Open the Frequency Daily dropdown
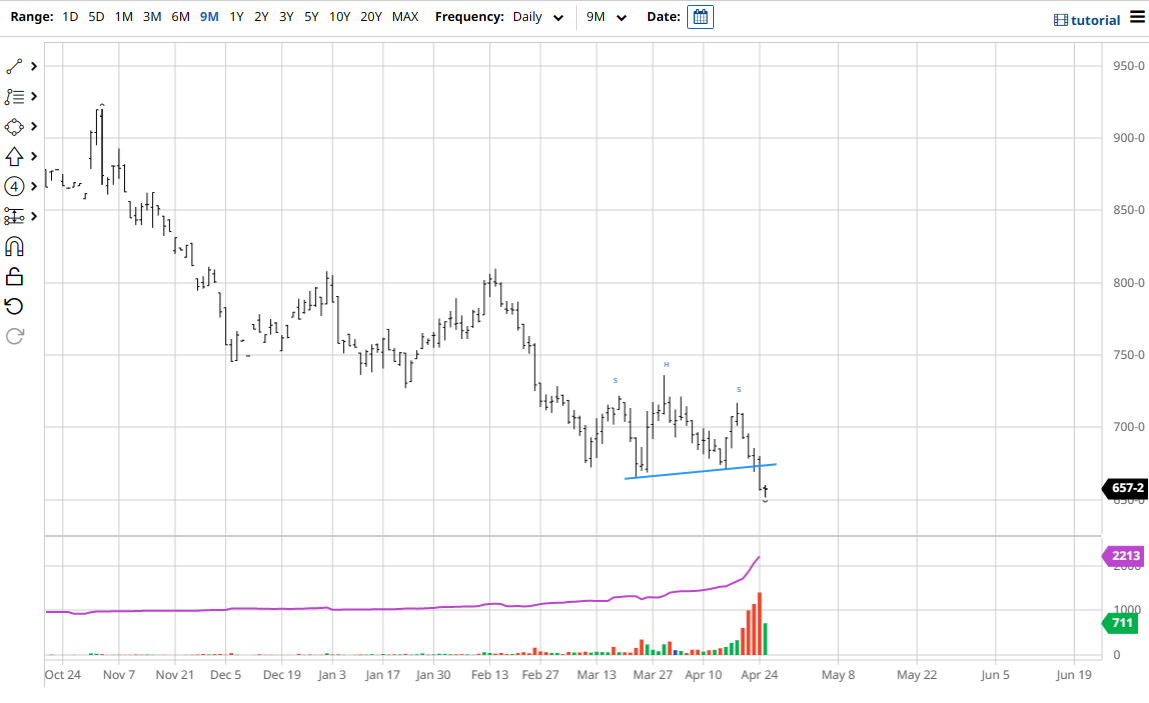 (538, 17)
